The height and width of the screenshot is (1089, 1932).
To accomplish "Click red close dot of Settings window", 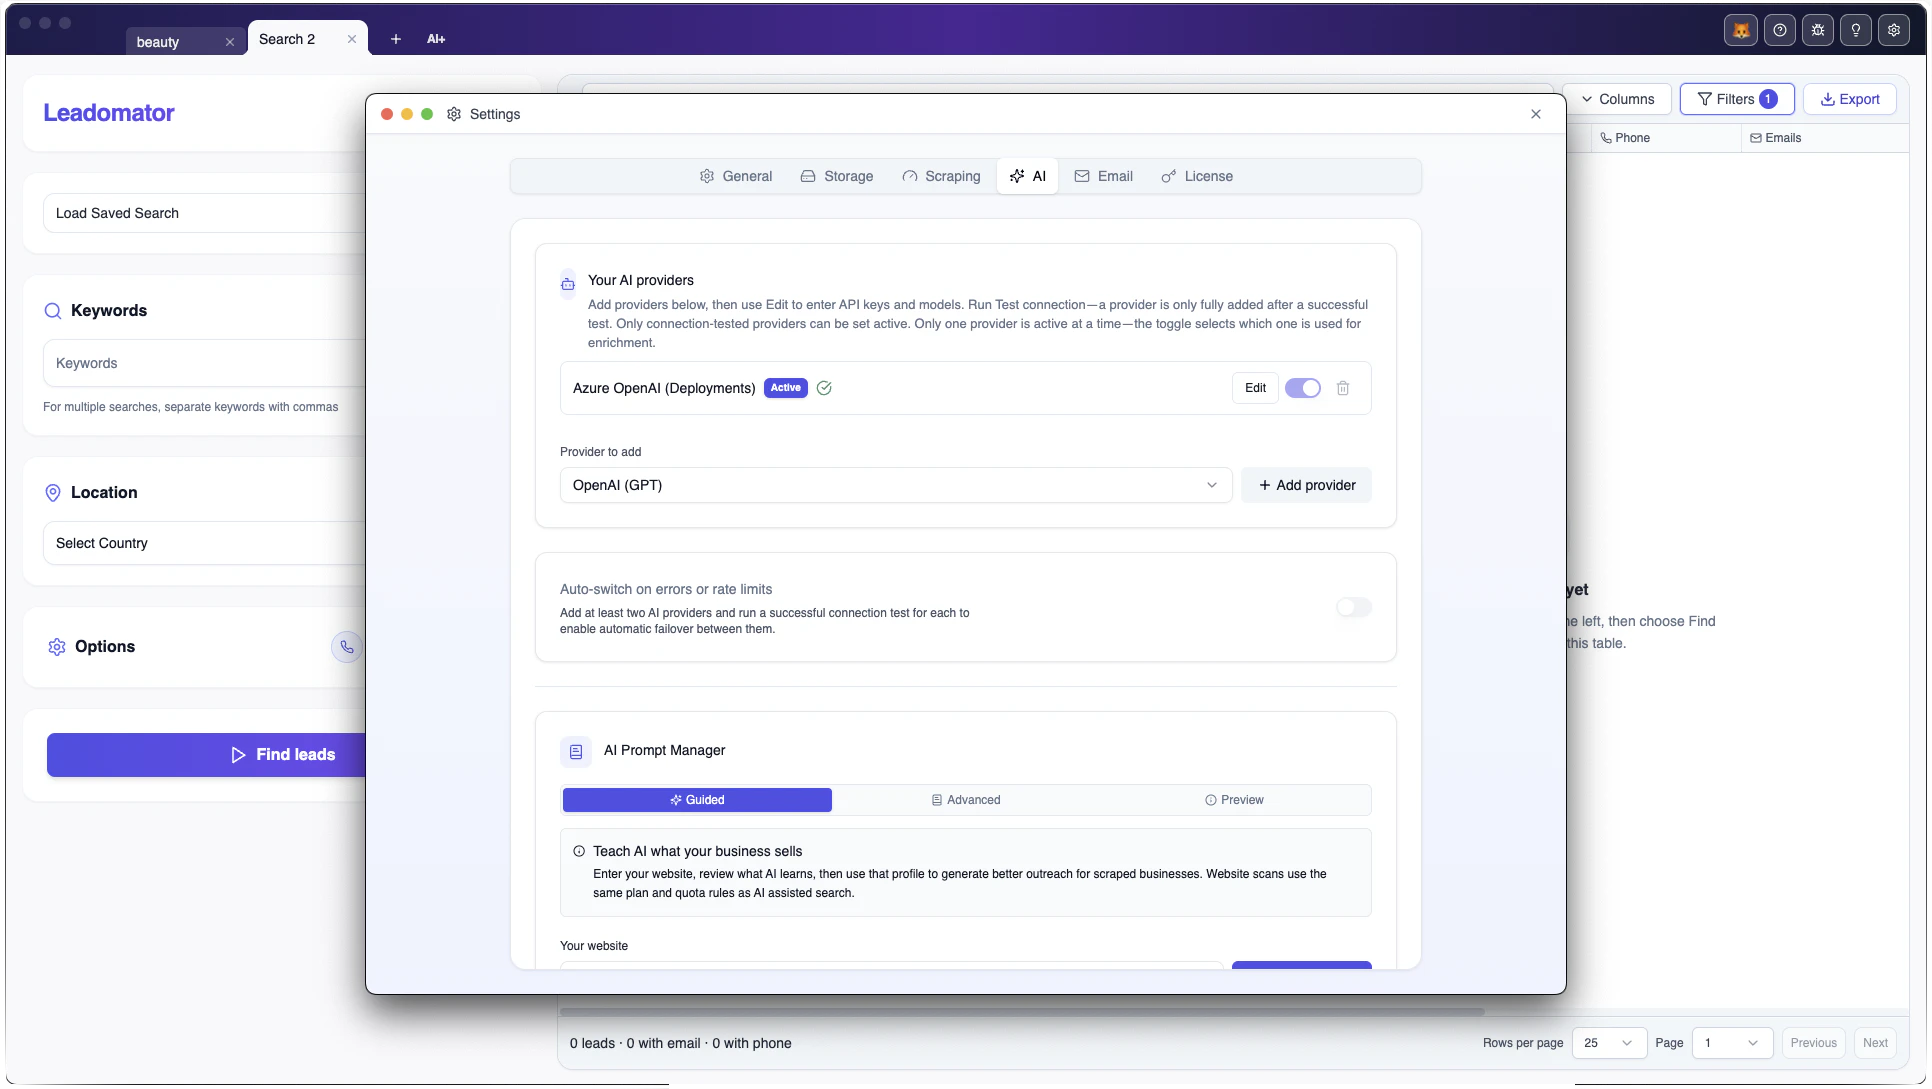I will click(x=387, y=114).
